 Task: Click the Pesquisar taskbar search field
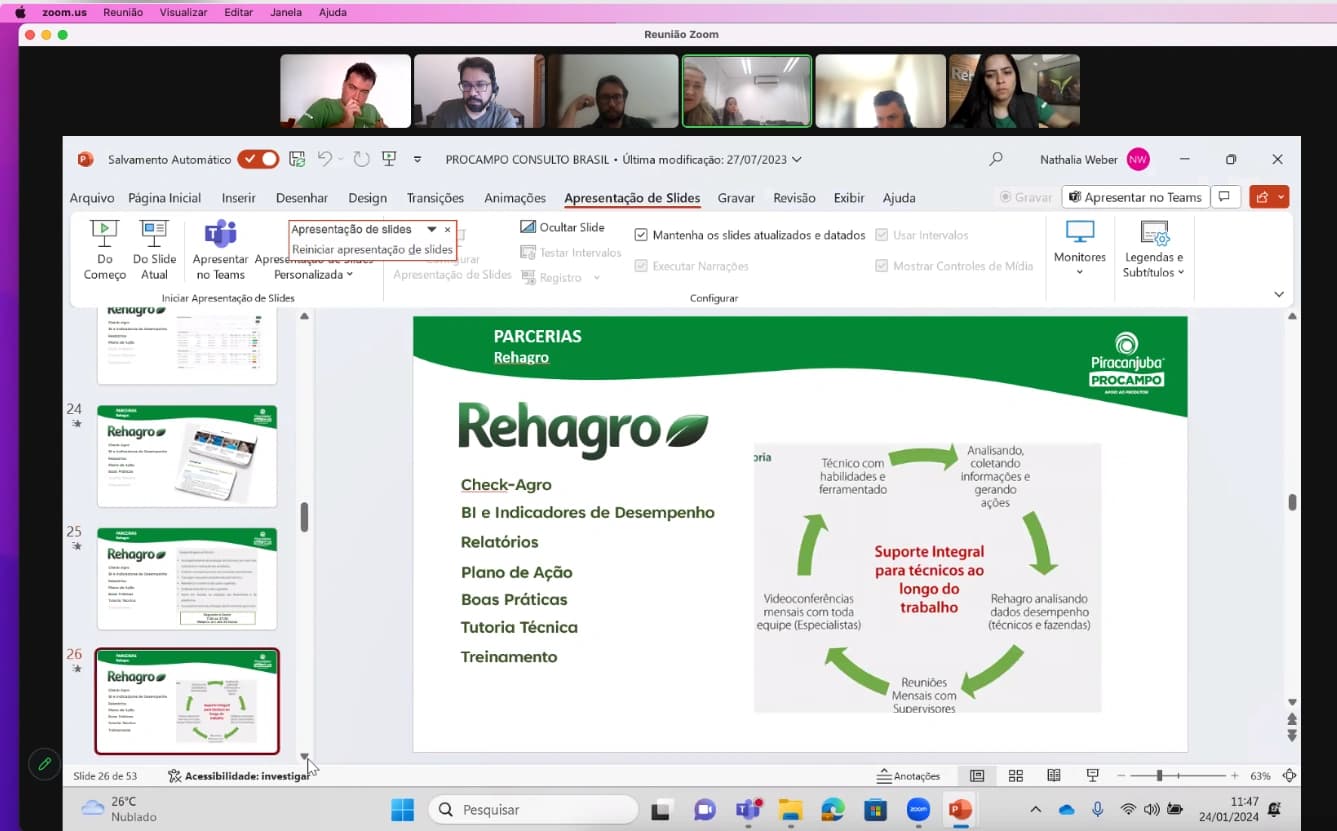point(533,809)
